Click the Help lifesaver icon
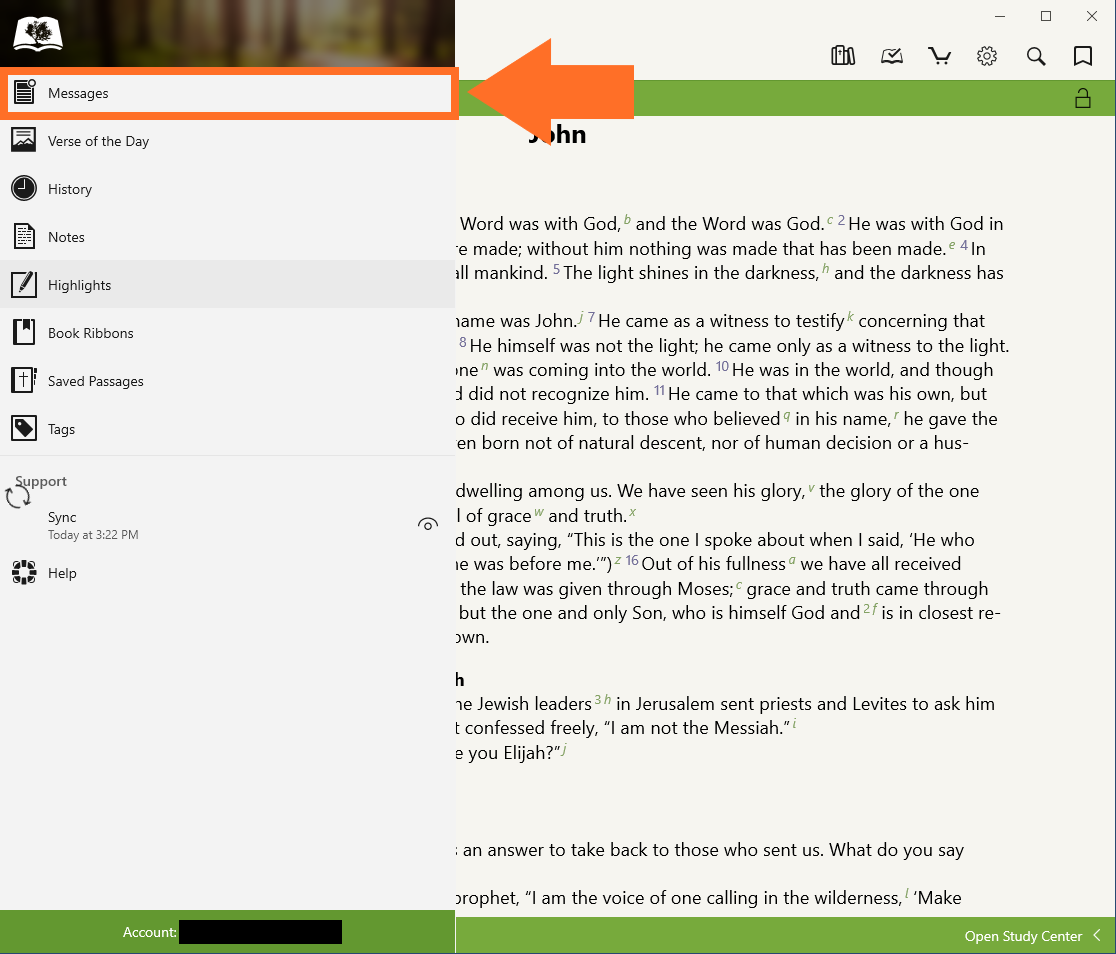Image resolution: width=1116 pixels, height=954 pixels. [24, 572]
